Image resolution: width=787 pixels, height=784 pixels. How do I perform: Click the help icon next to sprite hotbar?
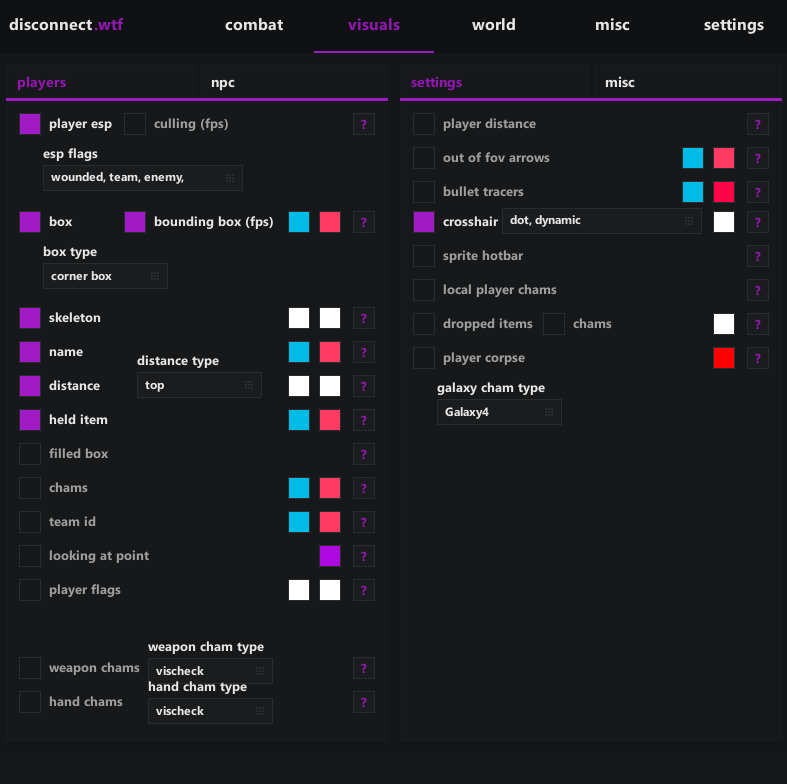point(758,256)
